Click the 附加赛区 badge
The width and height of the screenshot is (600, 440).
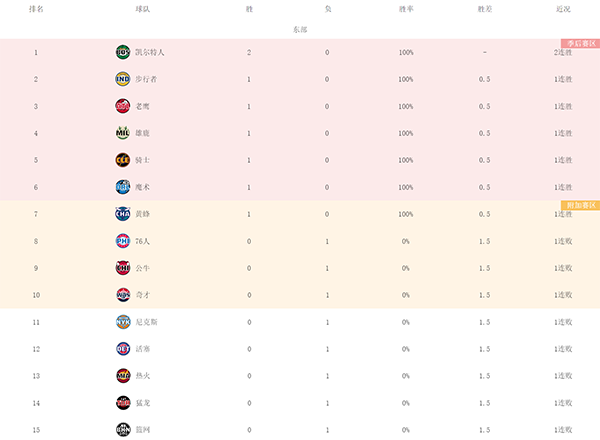[580, 206]
